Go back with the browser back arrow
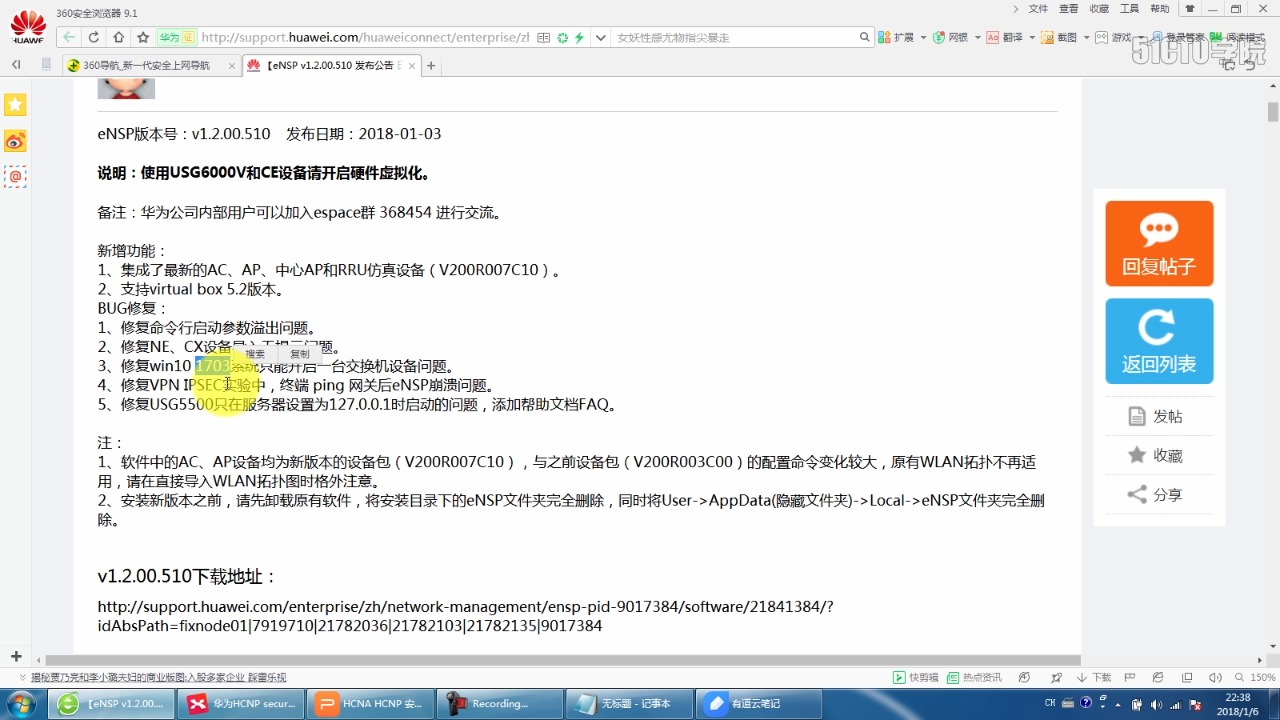 click(68, 37)
